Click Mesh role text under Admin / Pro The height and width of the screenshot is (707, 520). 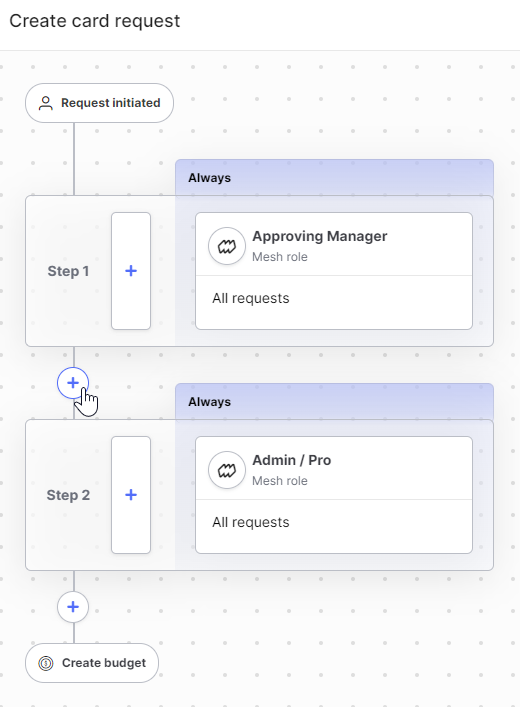(280, 481)
